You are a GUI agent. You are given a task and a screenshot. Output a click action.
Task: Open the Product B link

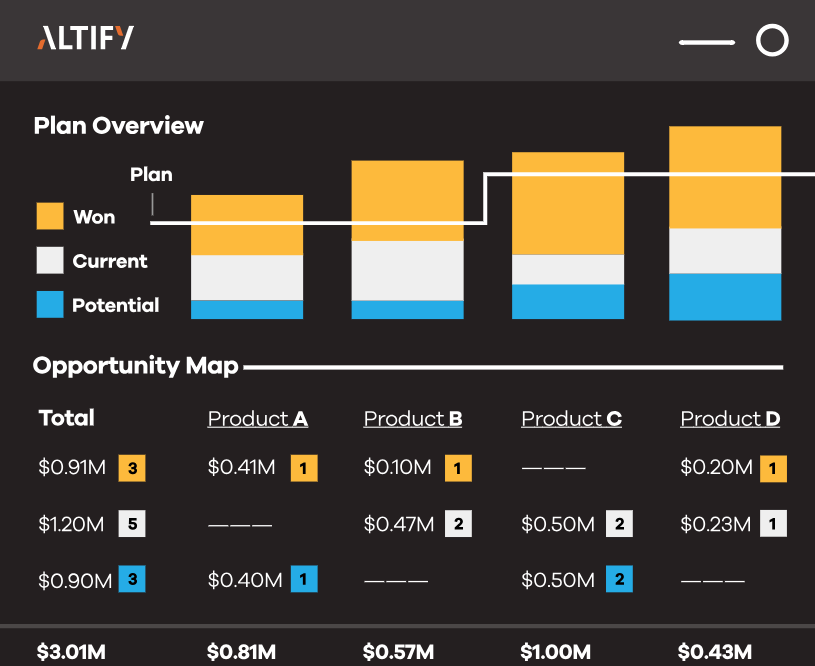413,419
